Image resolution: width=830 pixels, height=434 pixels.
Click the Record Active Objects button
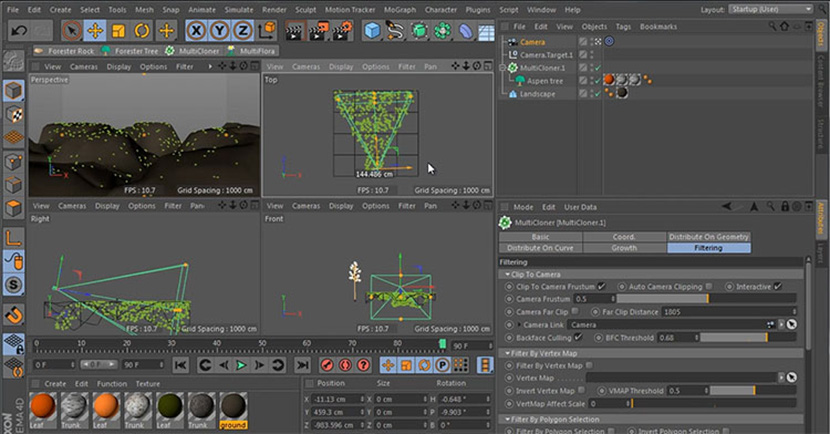click(x=327, y=365)
